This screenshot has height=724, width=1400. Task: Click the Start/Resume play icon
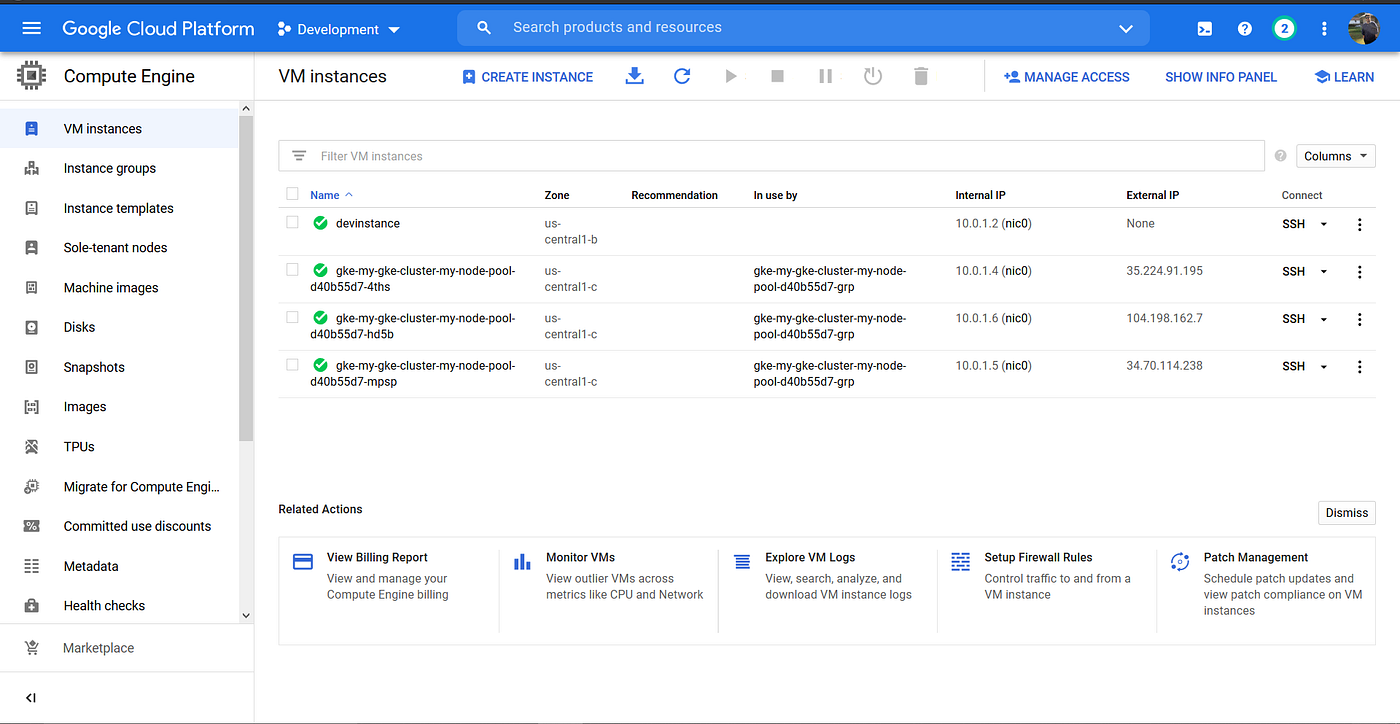[731, 76]
